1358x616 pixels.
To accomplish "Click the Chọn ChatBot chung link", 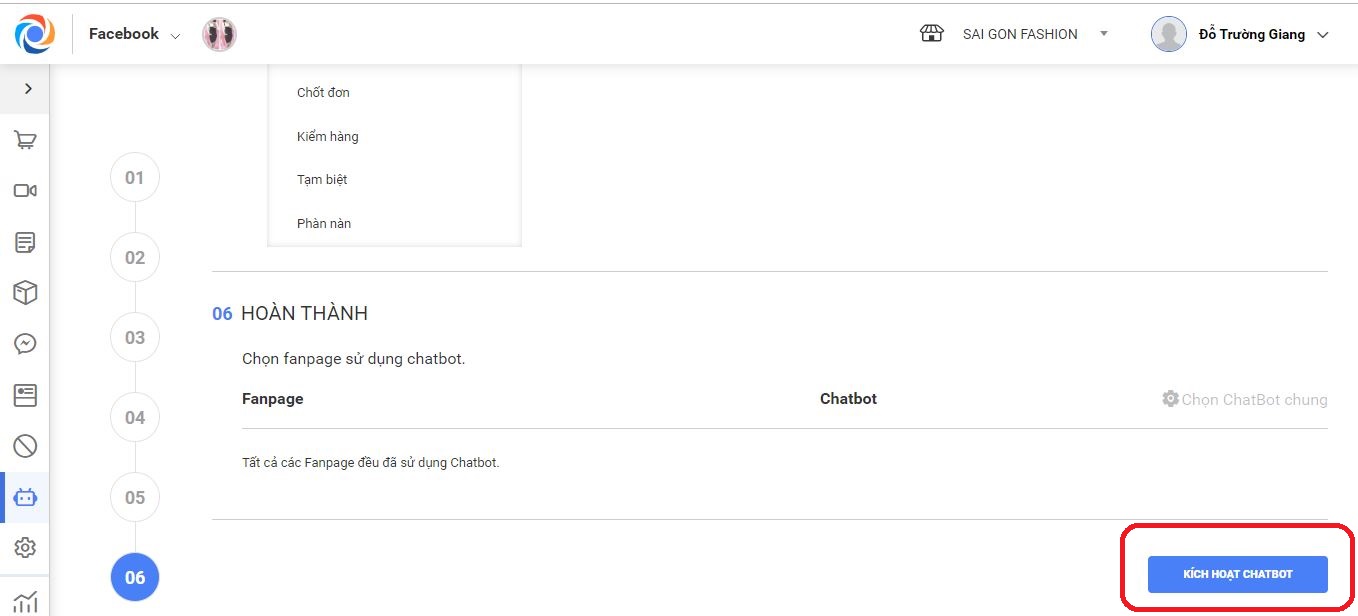I will [x=1254, y=399].
